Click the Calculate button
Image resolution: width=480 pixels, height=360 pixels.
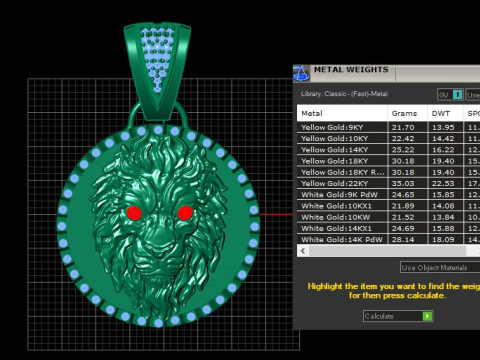click(x=398, y=316)
